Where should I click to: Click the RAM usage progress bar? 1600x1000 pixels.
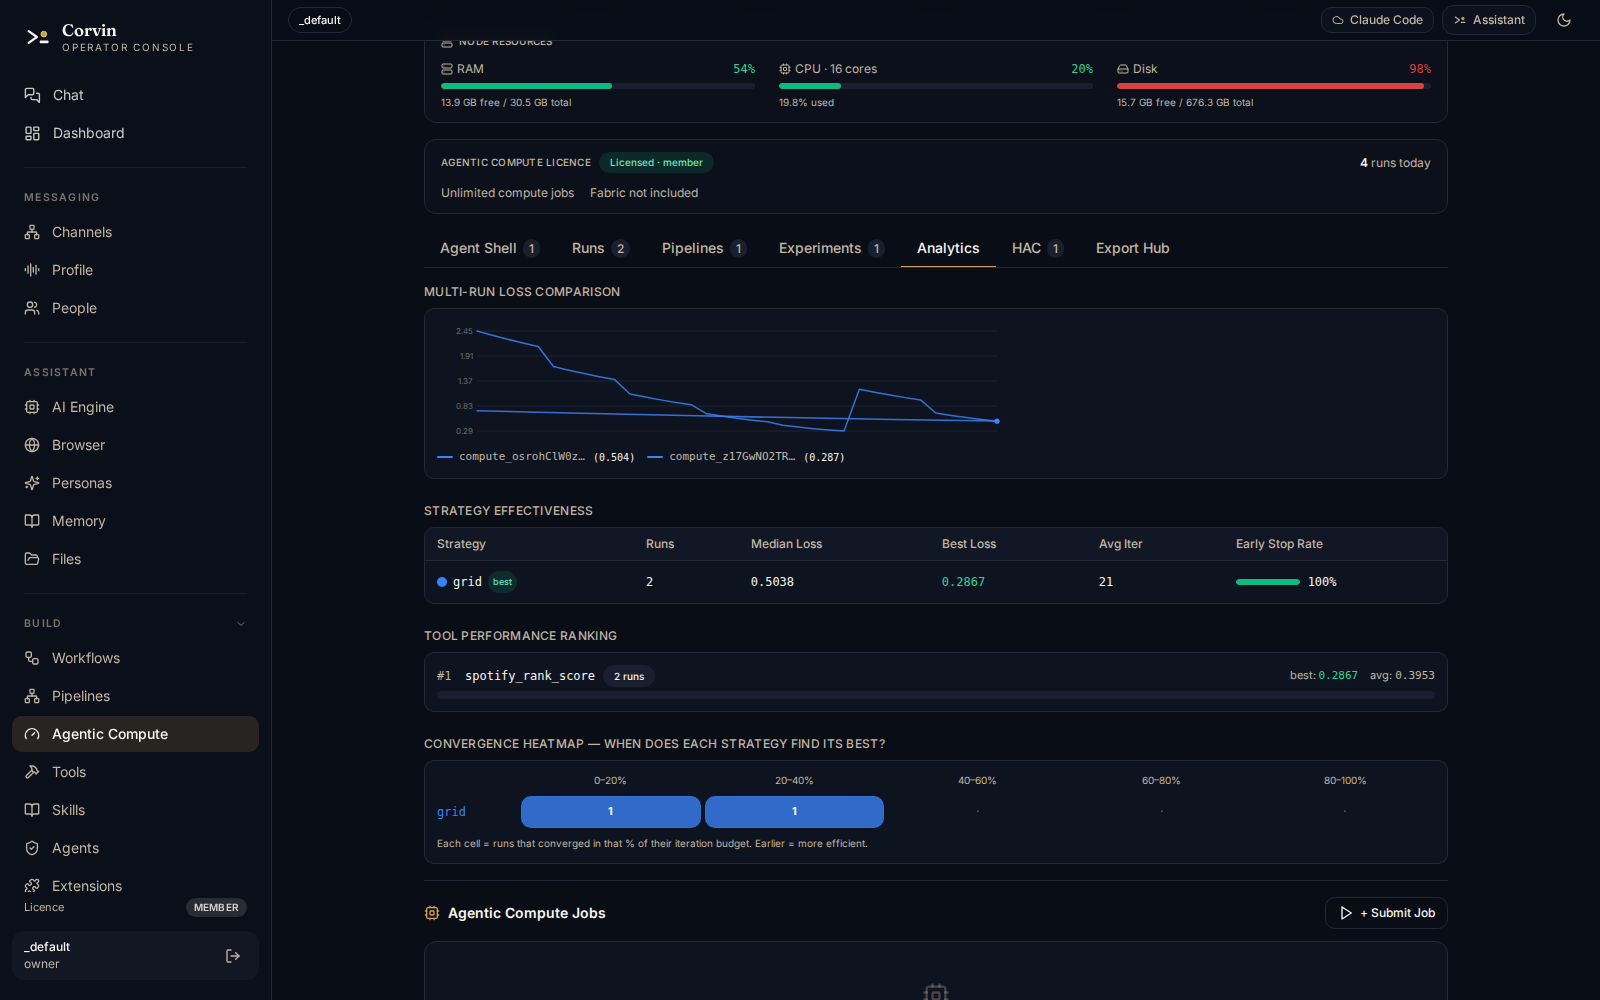tap(598, 86)
